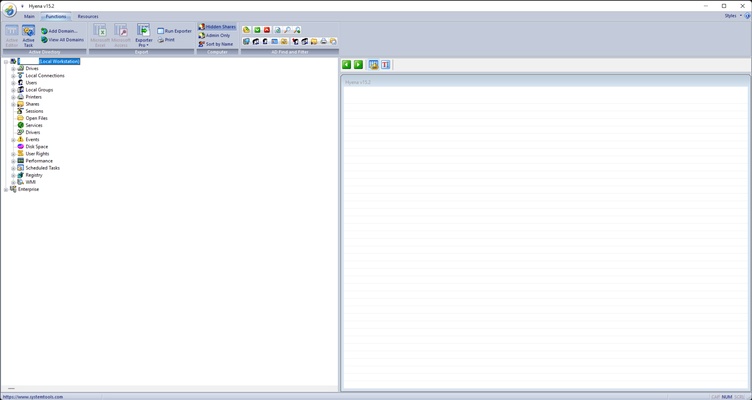752x400 pixels.
Task: Click the first yellow icon in AD Find
Action: [x=247, y=30]
